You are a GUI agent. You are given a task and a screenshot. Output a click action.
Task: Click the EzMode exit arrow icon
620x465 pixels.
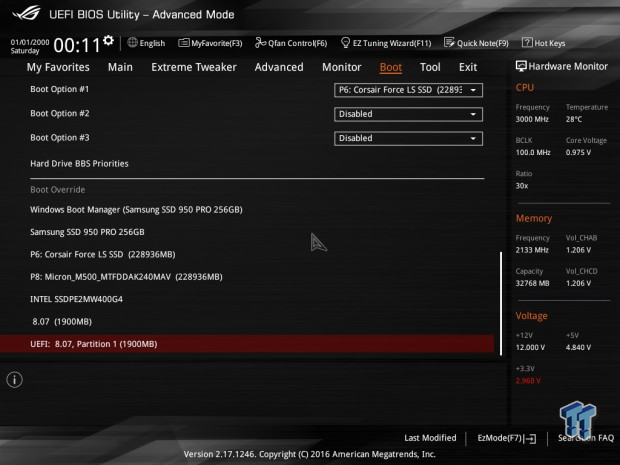(x=530, y=438)
